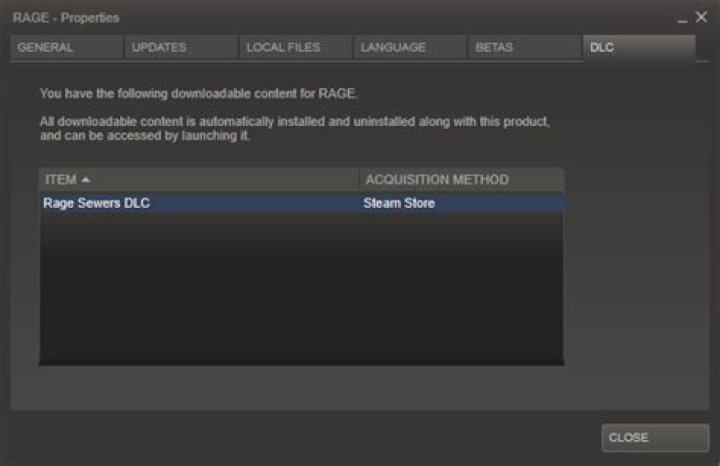The width and height of the screenshot is (720, 466).
Task: Go to the Language tab
Action: pyautogui.click(x=410, y=47)
